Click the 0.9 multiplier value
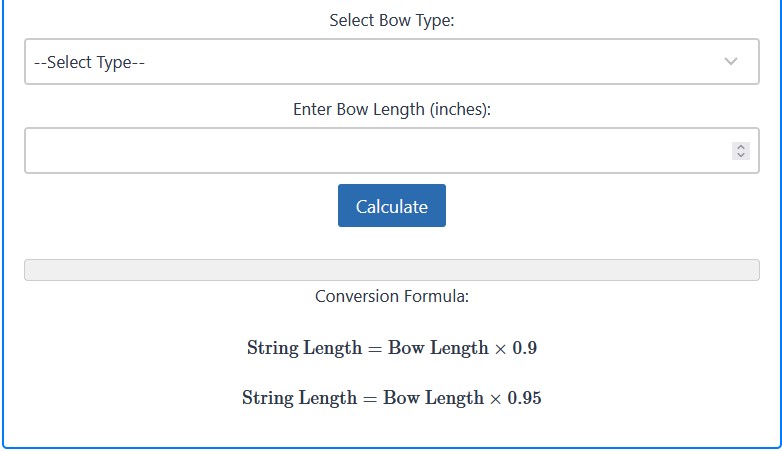This screenshot has height=451, width=782. click(x=524, y=348)
